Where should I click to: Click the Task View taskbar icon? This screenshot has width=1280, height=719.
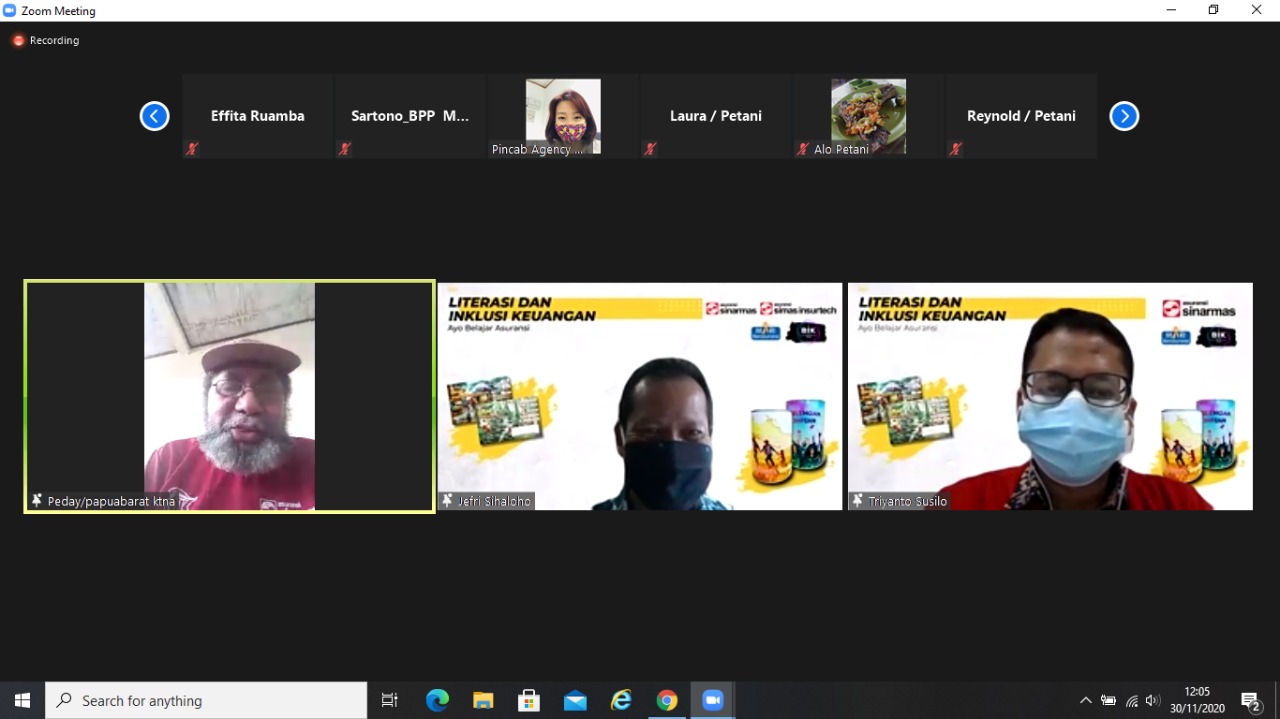pyautogui.click(x=390, y=700)
